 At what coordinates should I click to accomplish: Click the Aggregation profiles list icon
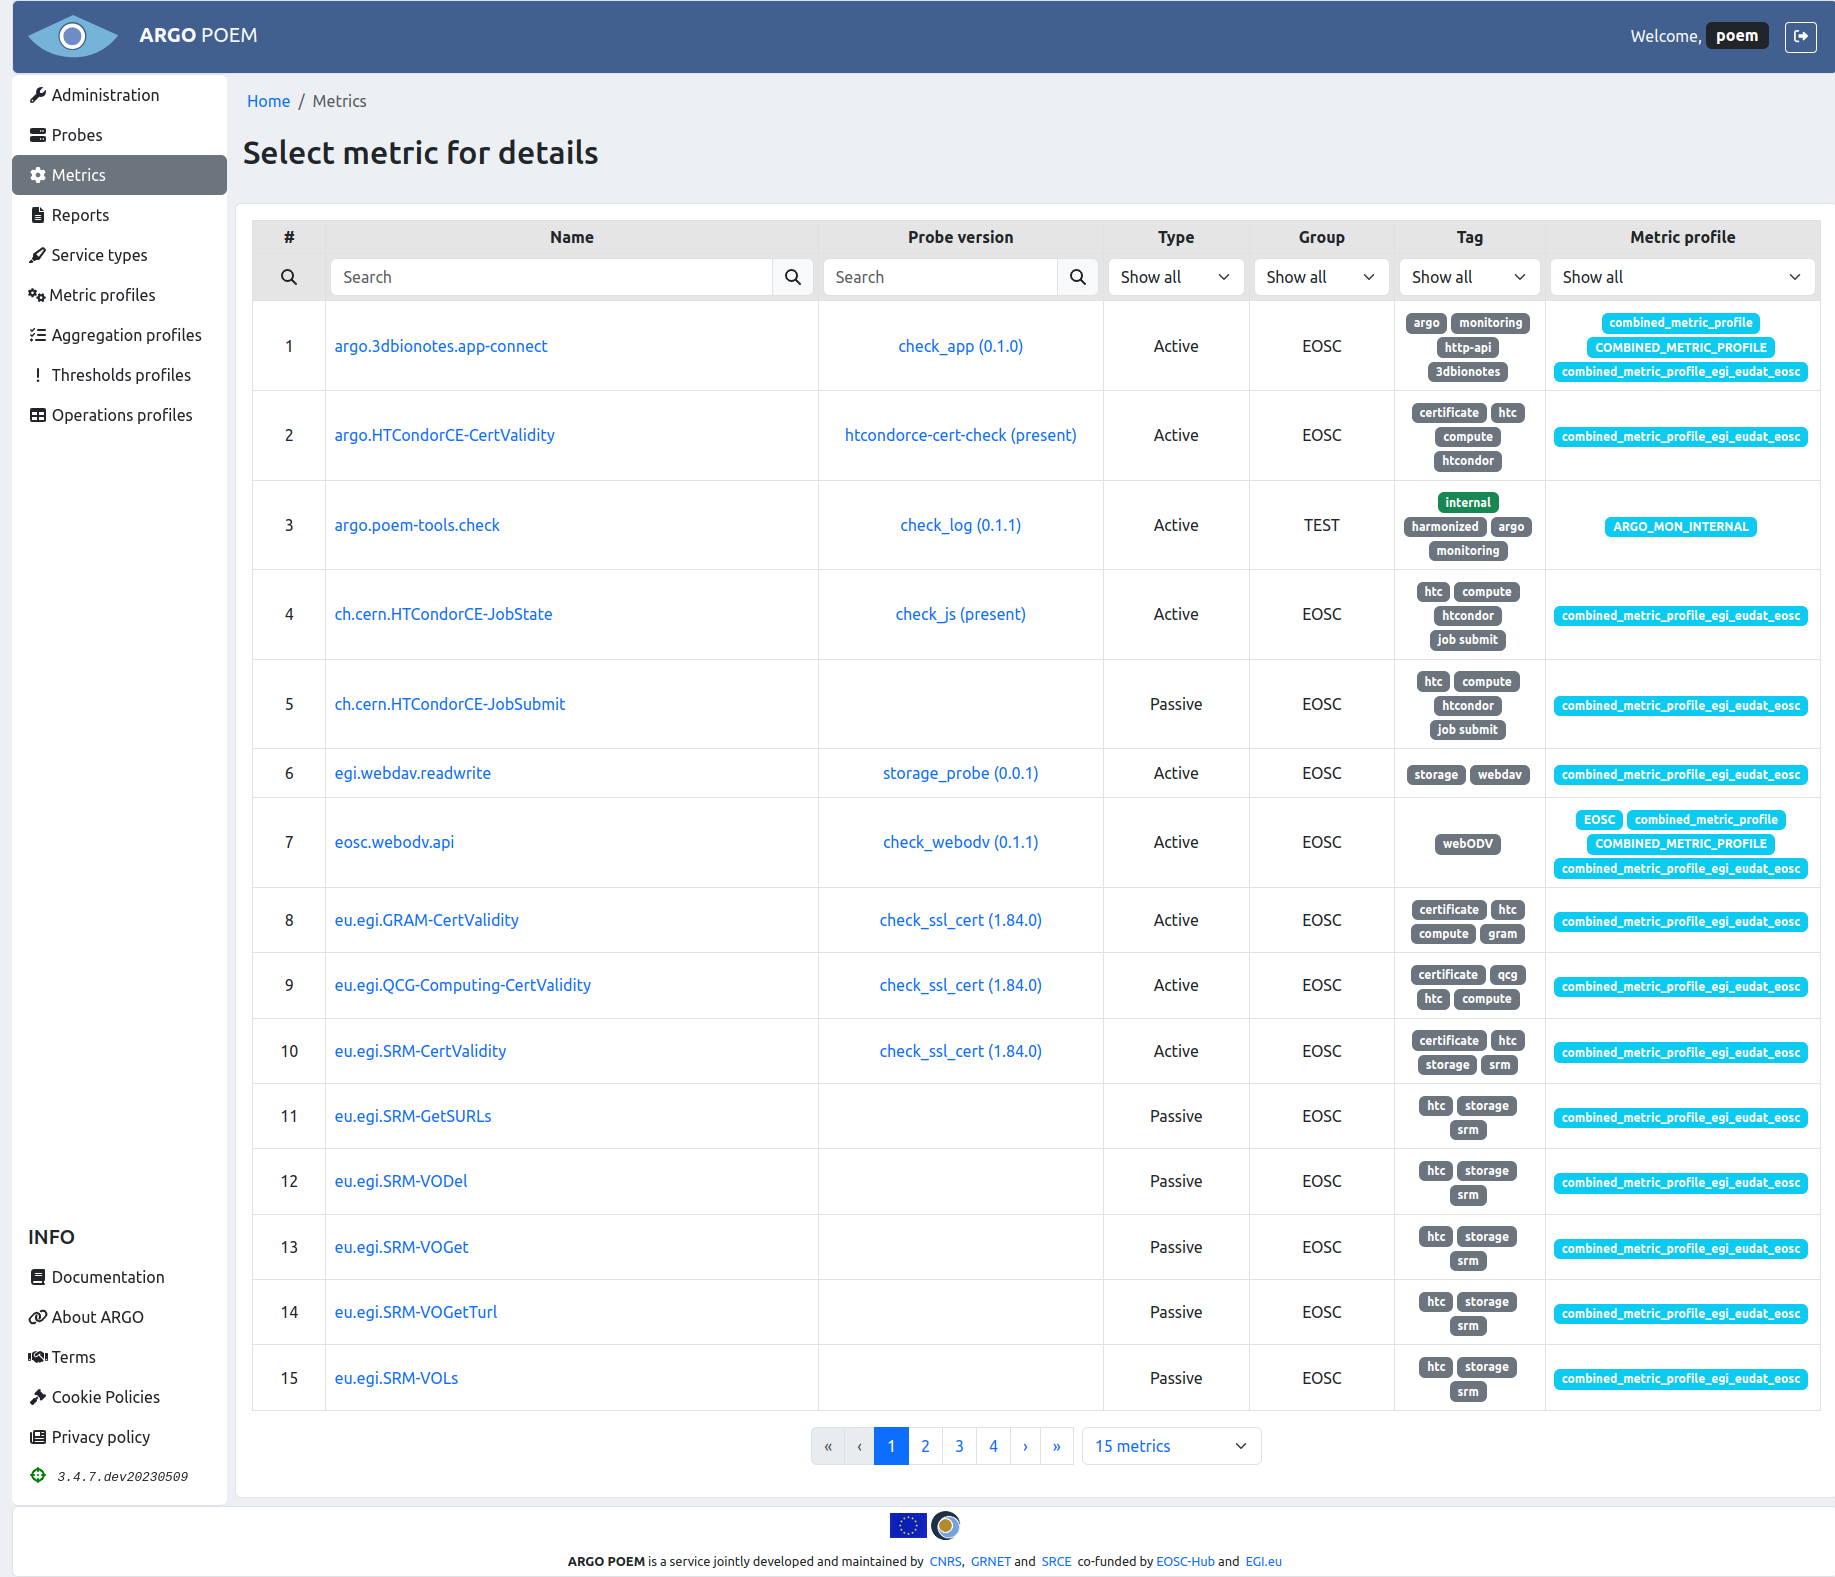point(38,335)
